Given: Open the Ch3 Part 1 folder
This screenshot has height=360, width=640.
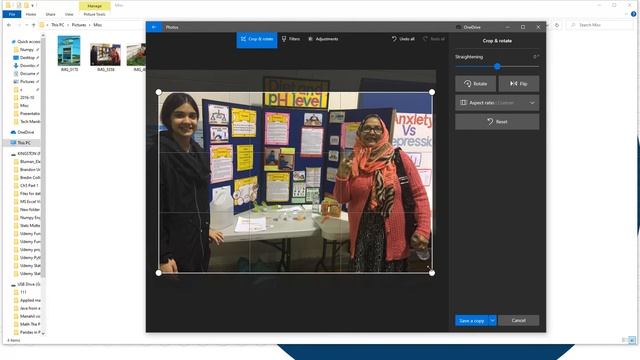Looking at the screenshot, I should click(x=26, y=185).
